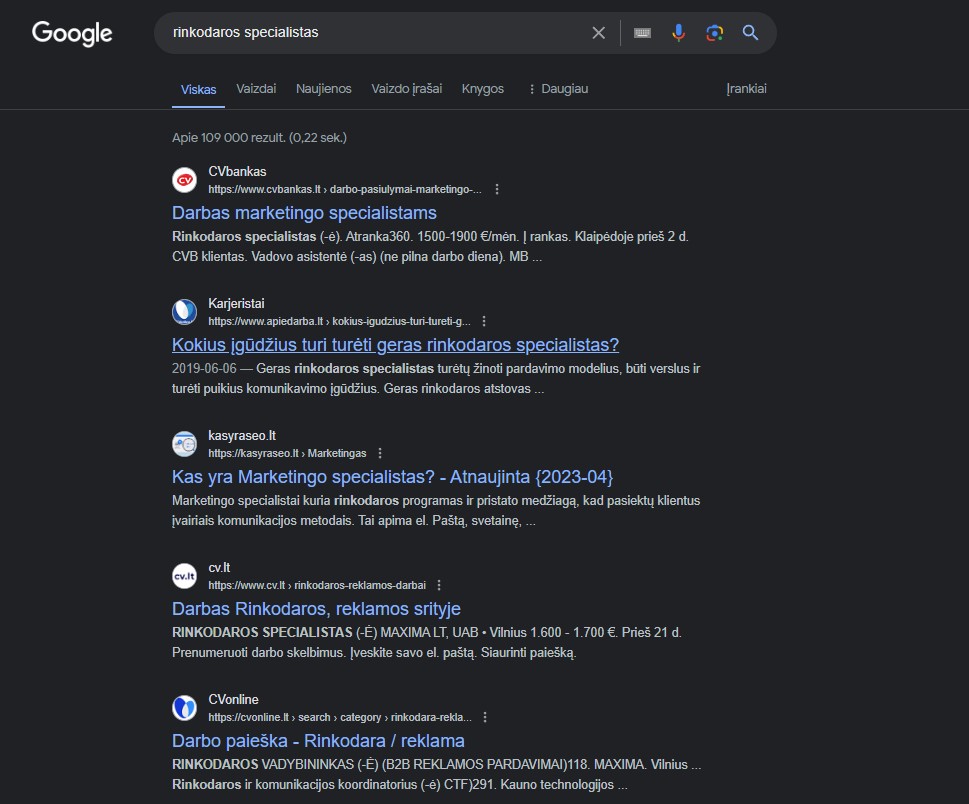Click the cv.lt site favicon
This screenshot has width=969, height=804.
coord(184,576)
